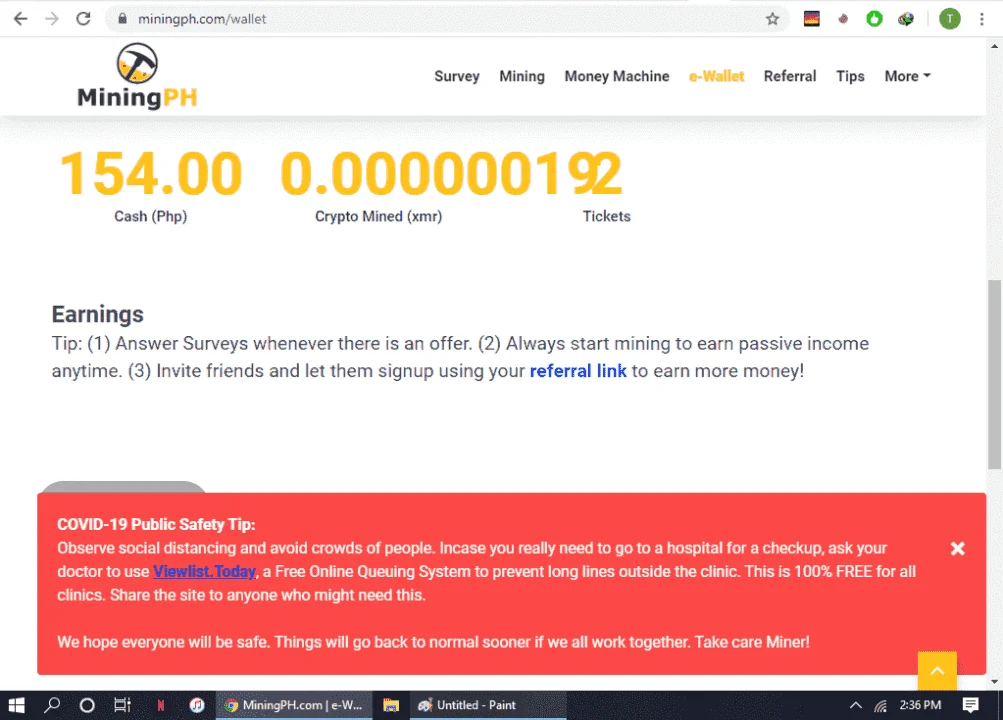The image size is (1003, 720).
Task: Open Chrome three-dot menu
Action: [x=981, y=19]
